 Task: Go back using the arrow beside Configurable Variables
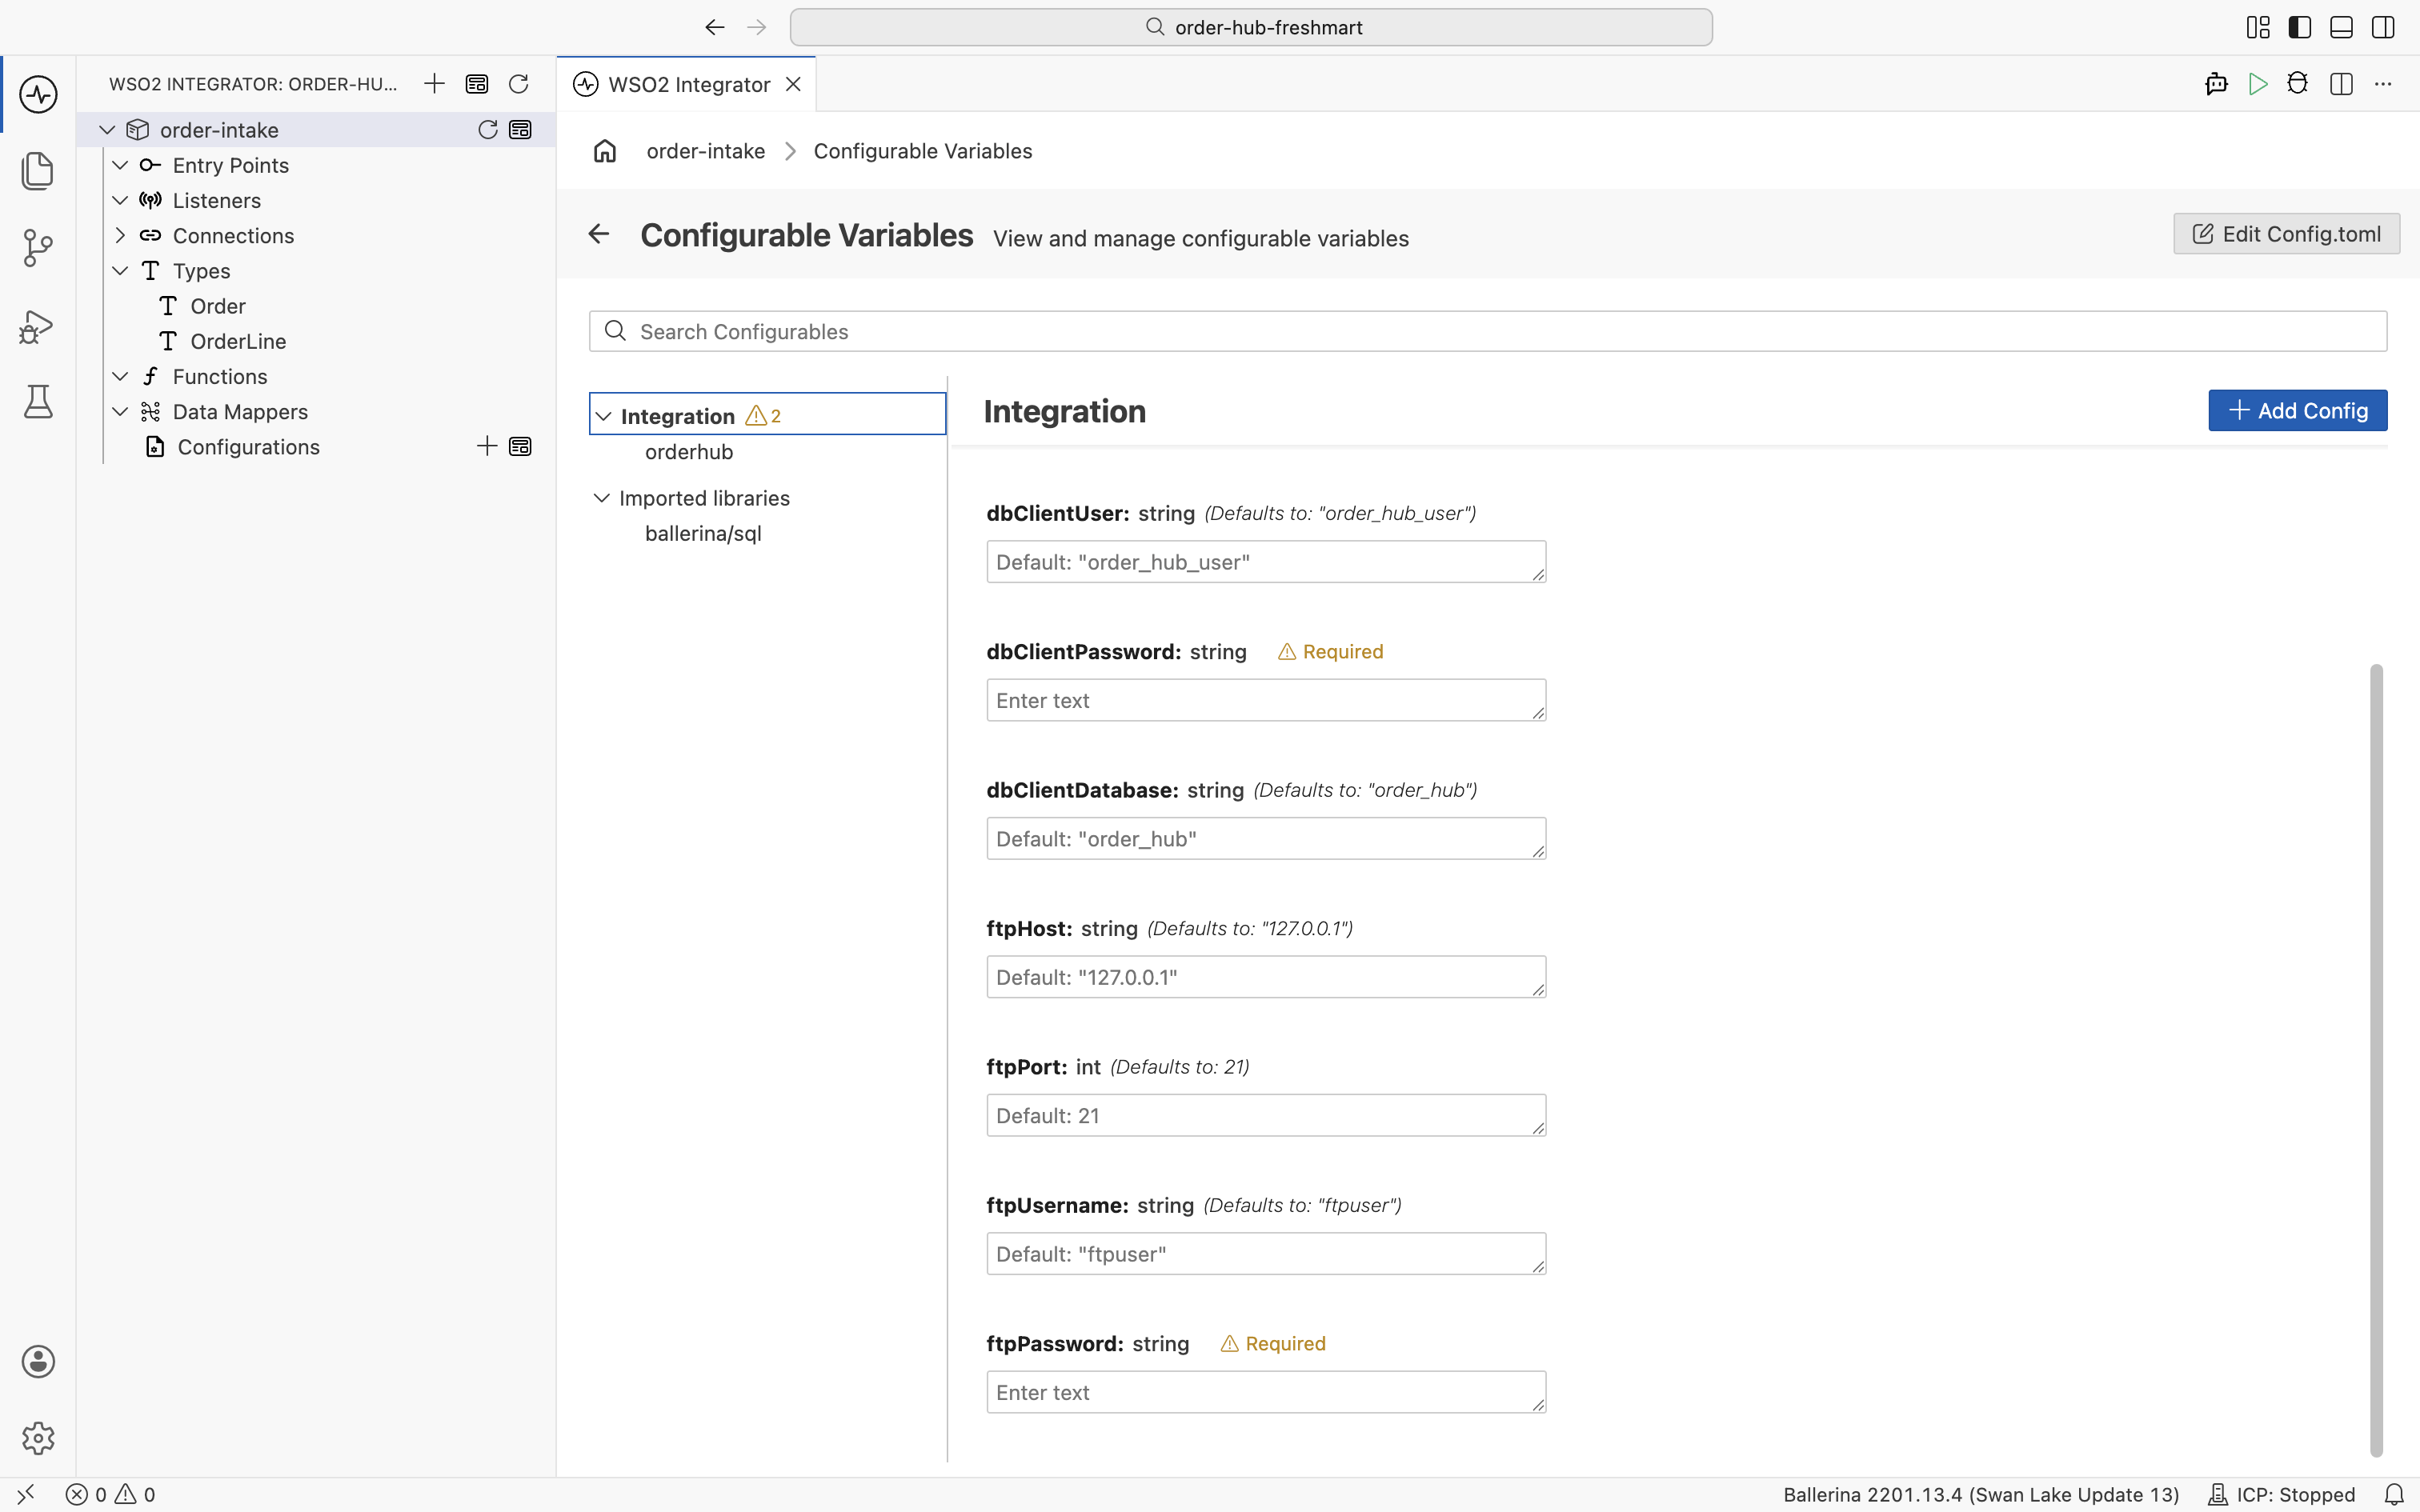click(599, 234)
